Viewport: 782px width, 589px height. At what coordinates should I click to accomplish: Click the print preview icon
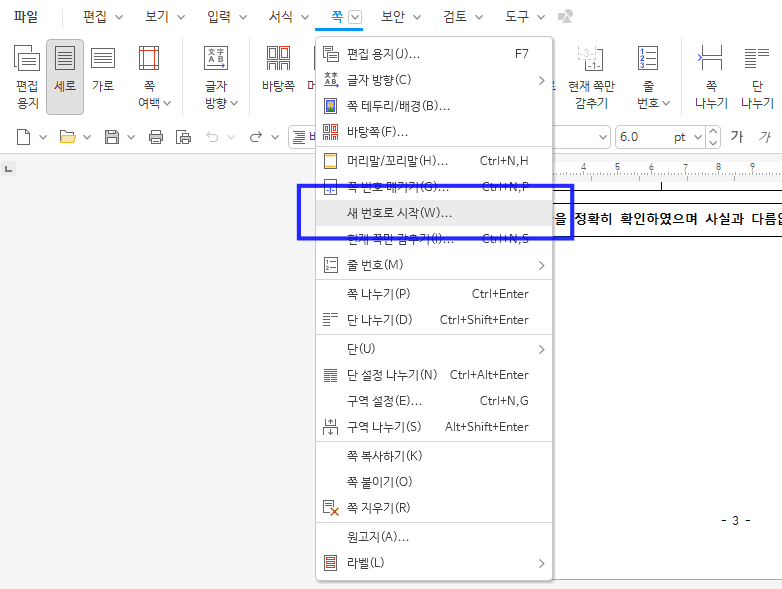click(184, 137)
